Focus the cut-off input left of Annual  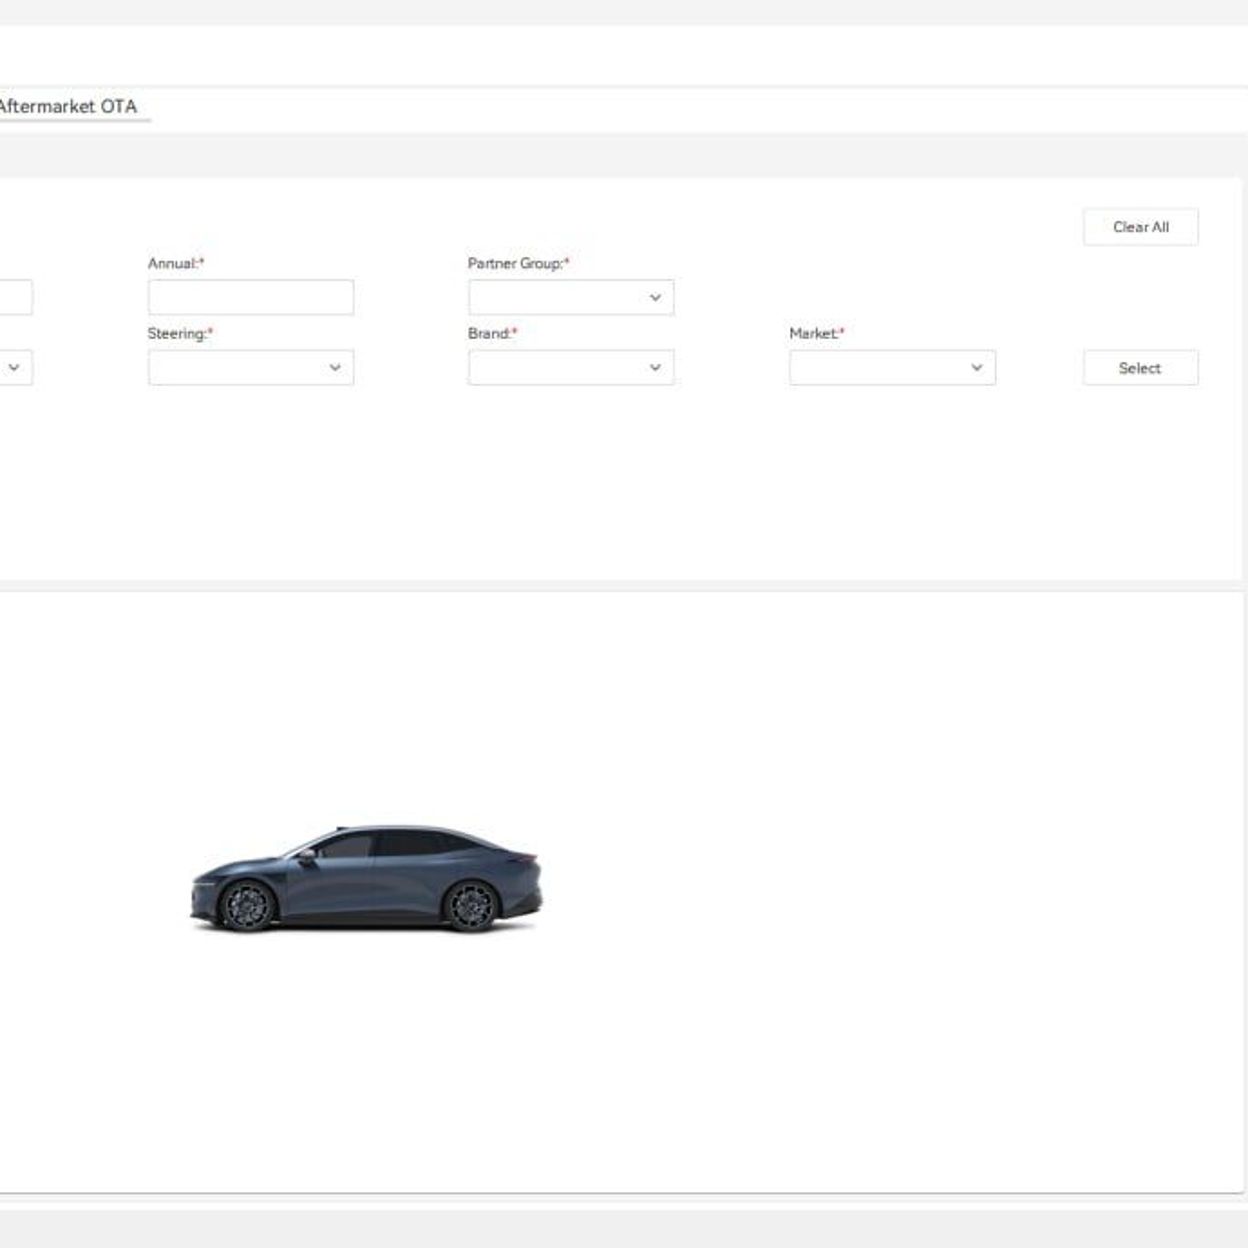16,297
